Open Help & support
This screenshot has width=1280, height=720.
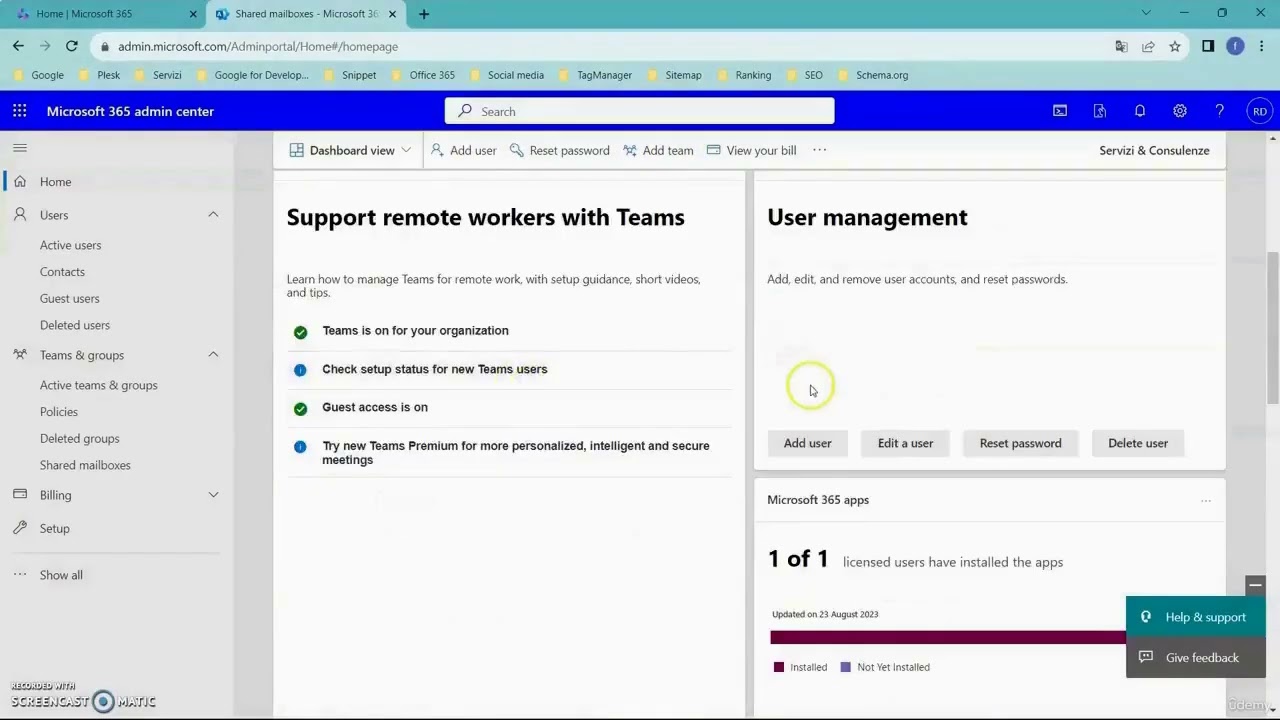pyautogui.click(x=1195, y=617)
